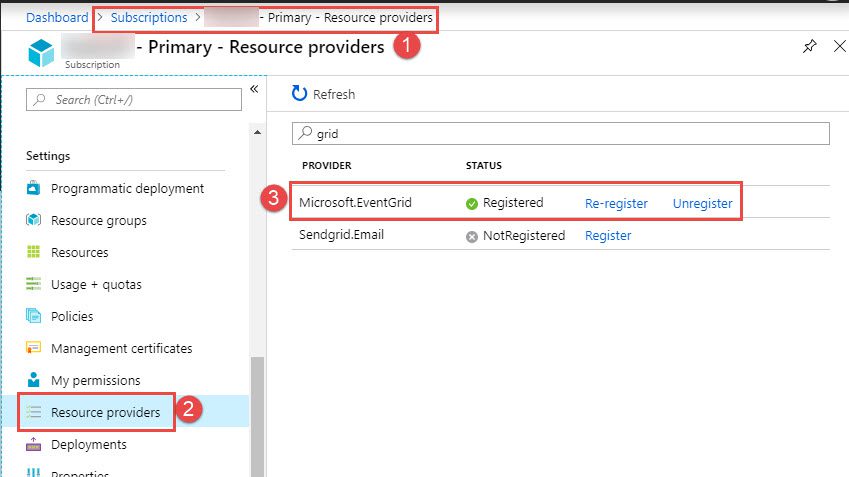
Task: Close the Resource providers blade
Action: pos(840,46)
